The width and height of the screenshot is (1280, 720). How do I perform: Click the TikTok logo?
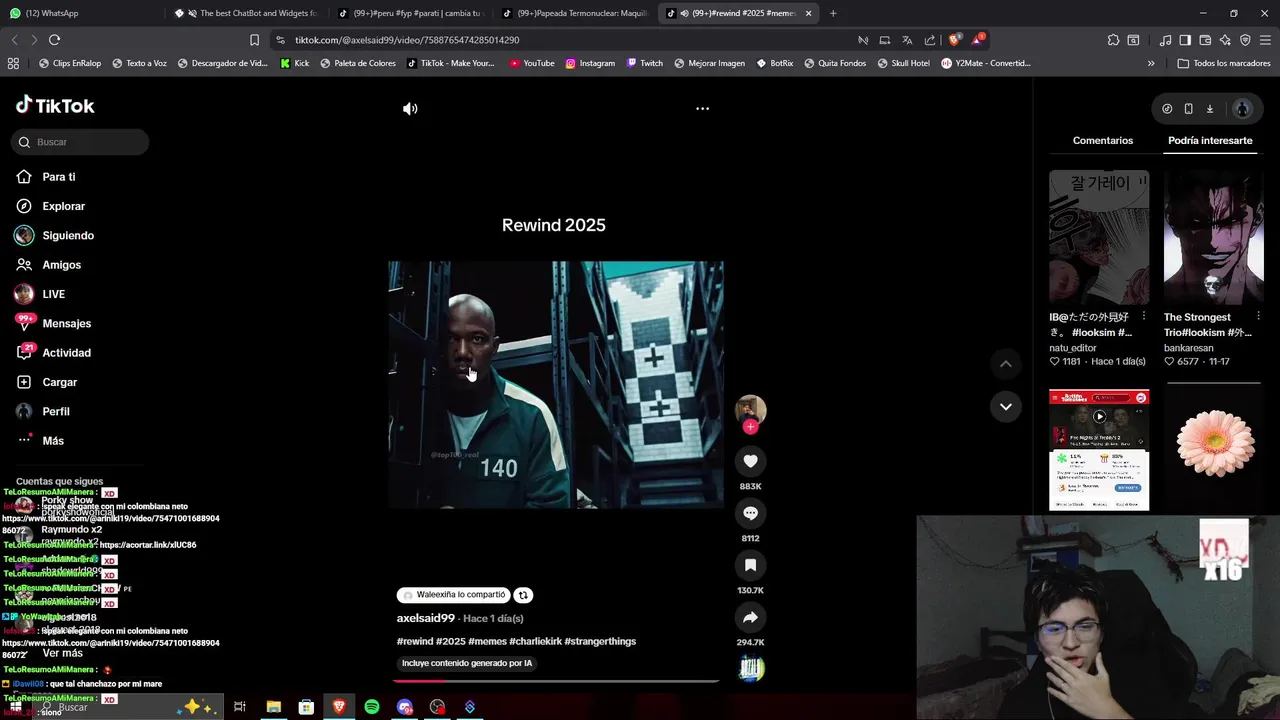click(55, 105)
